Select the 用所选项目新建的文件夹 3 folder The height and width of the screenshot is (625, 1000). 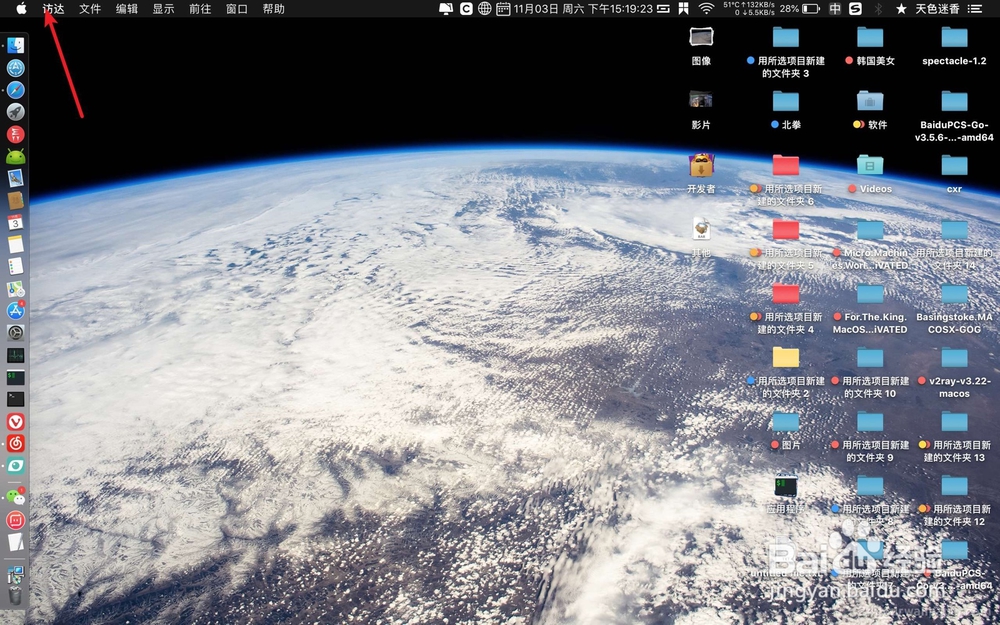click(786, 37)
